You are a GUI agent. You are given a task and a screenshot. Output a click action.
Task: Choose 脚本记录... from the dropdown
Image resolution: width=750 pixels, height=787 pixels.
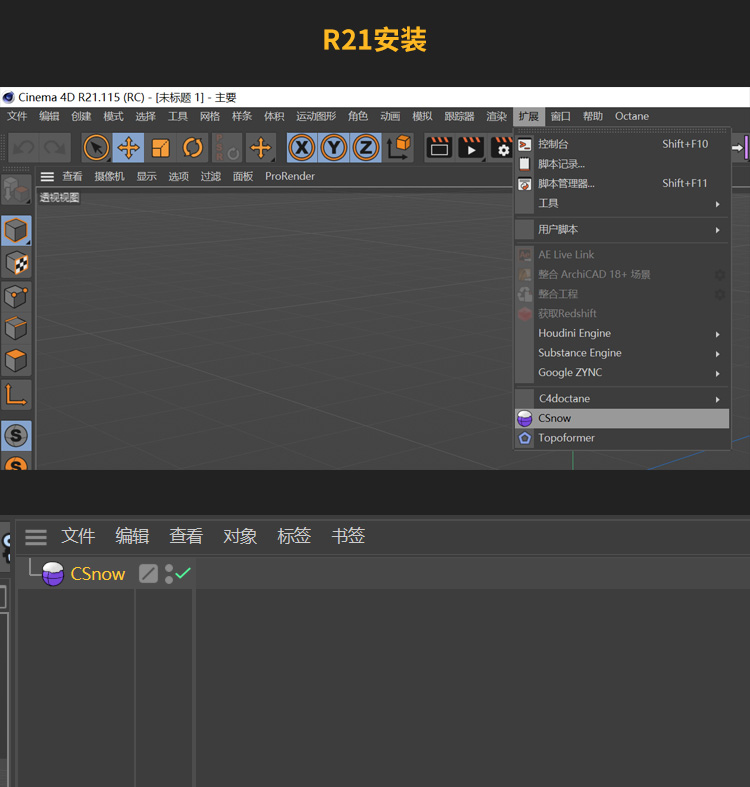coord(622,164)
